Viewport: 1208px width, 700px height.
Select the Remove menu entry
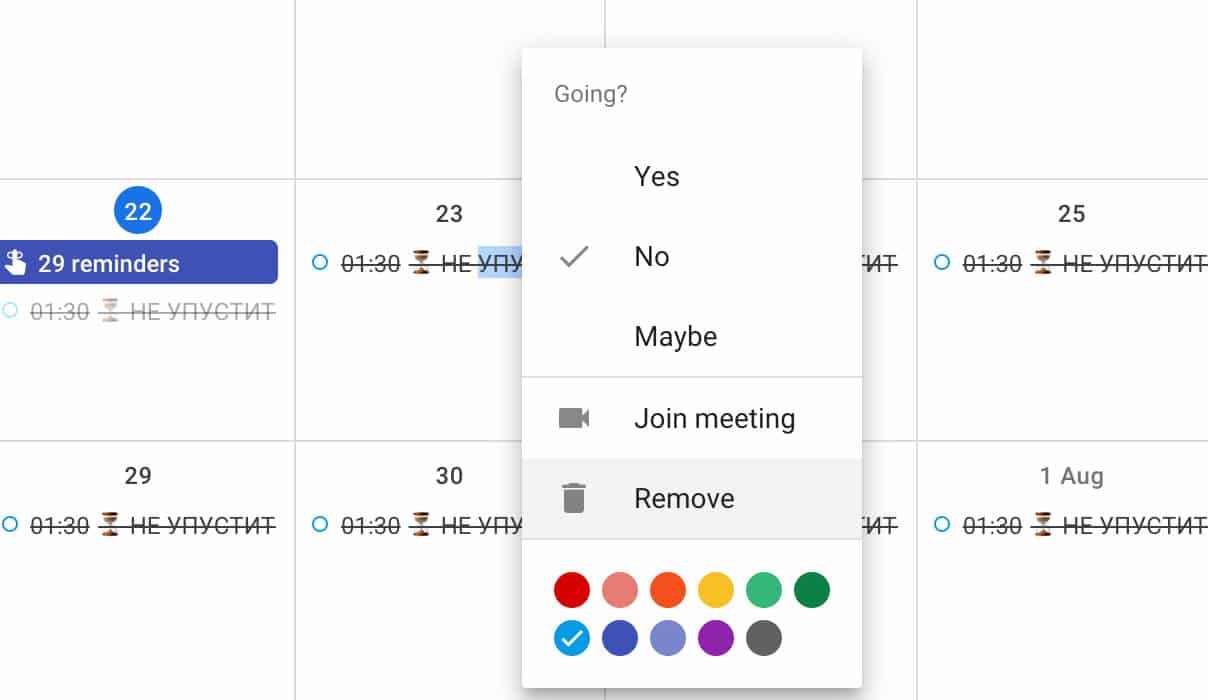click(x=684, y=498)
